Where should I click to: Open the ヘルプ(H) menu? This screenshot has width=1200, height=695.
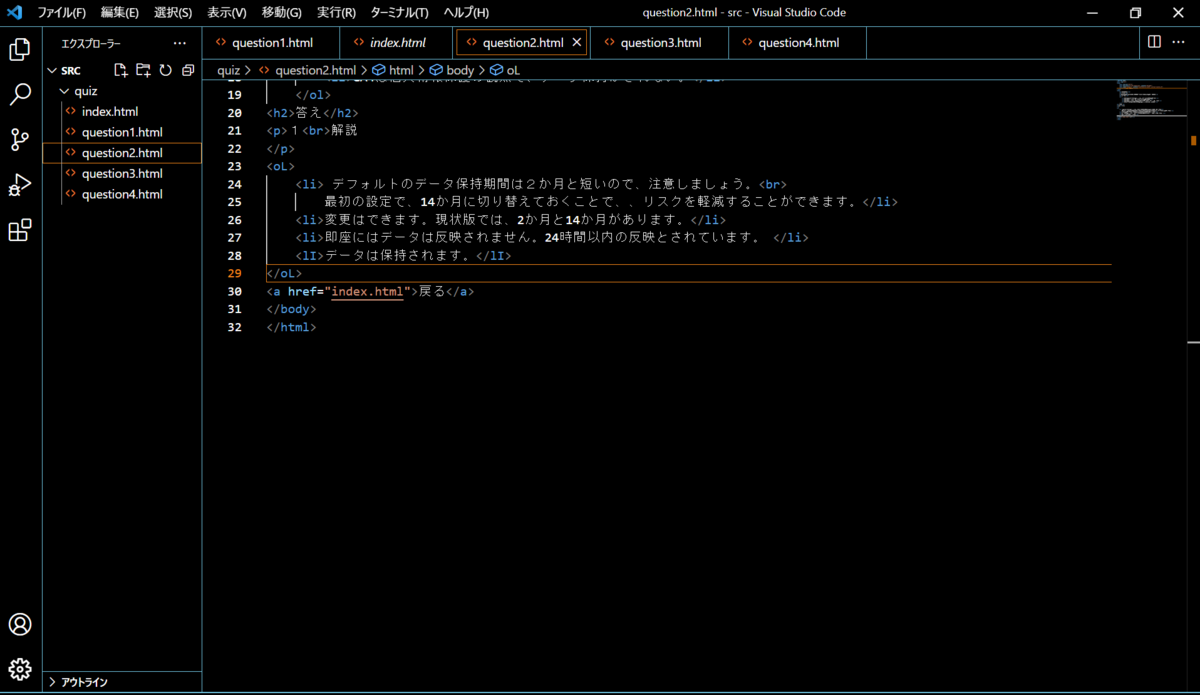(x=466, y=13)
